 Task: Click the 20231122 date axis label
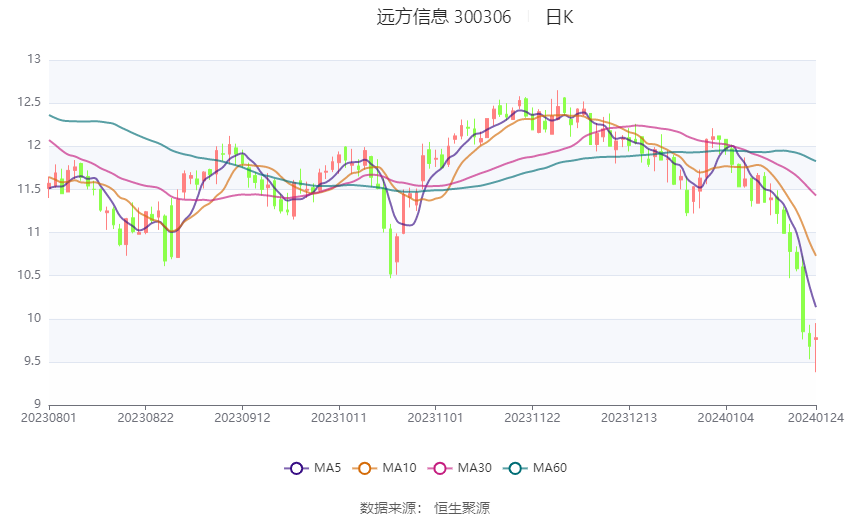click(x=532, y=418)
